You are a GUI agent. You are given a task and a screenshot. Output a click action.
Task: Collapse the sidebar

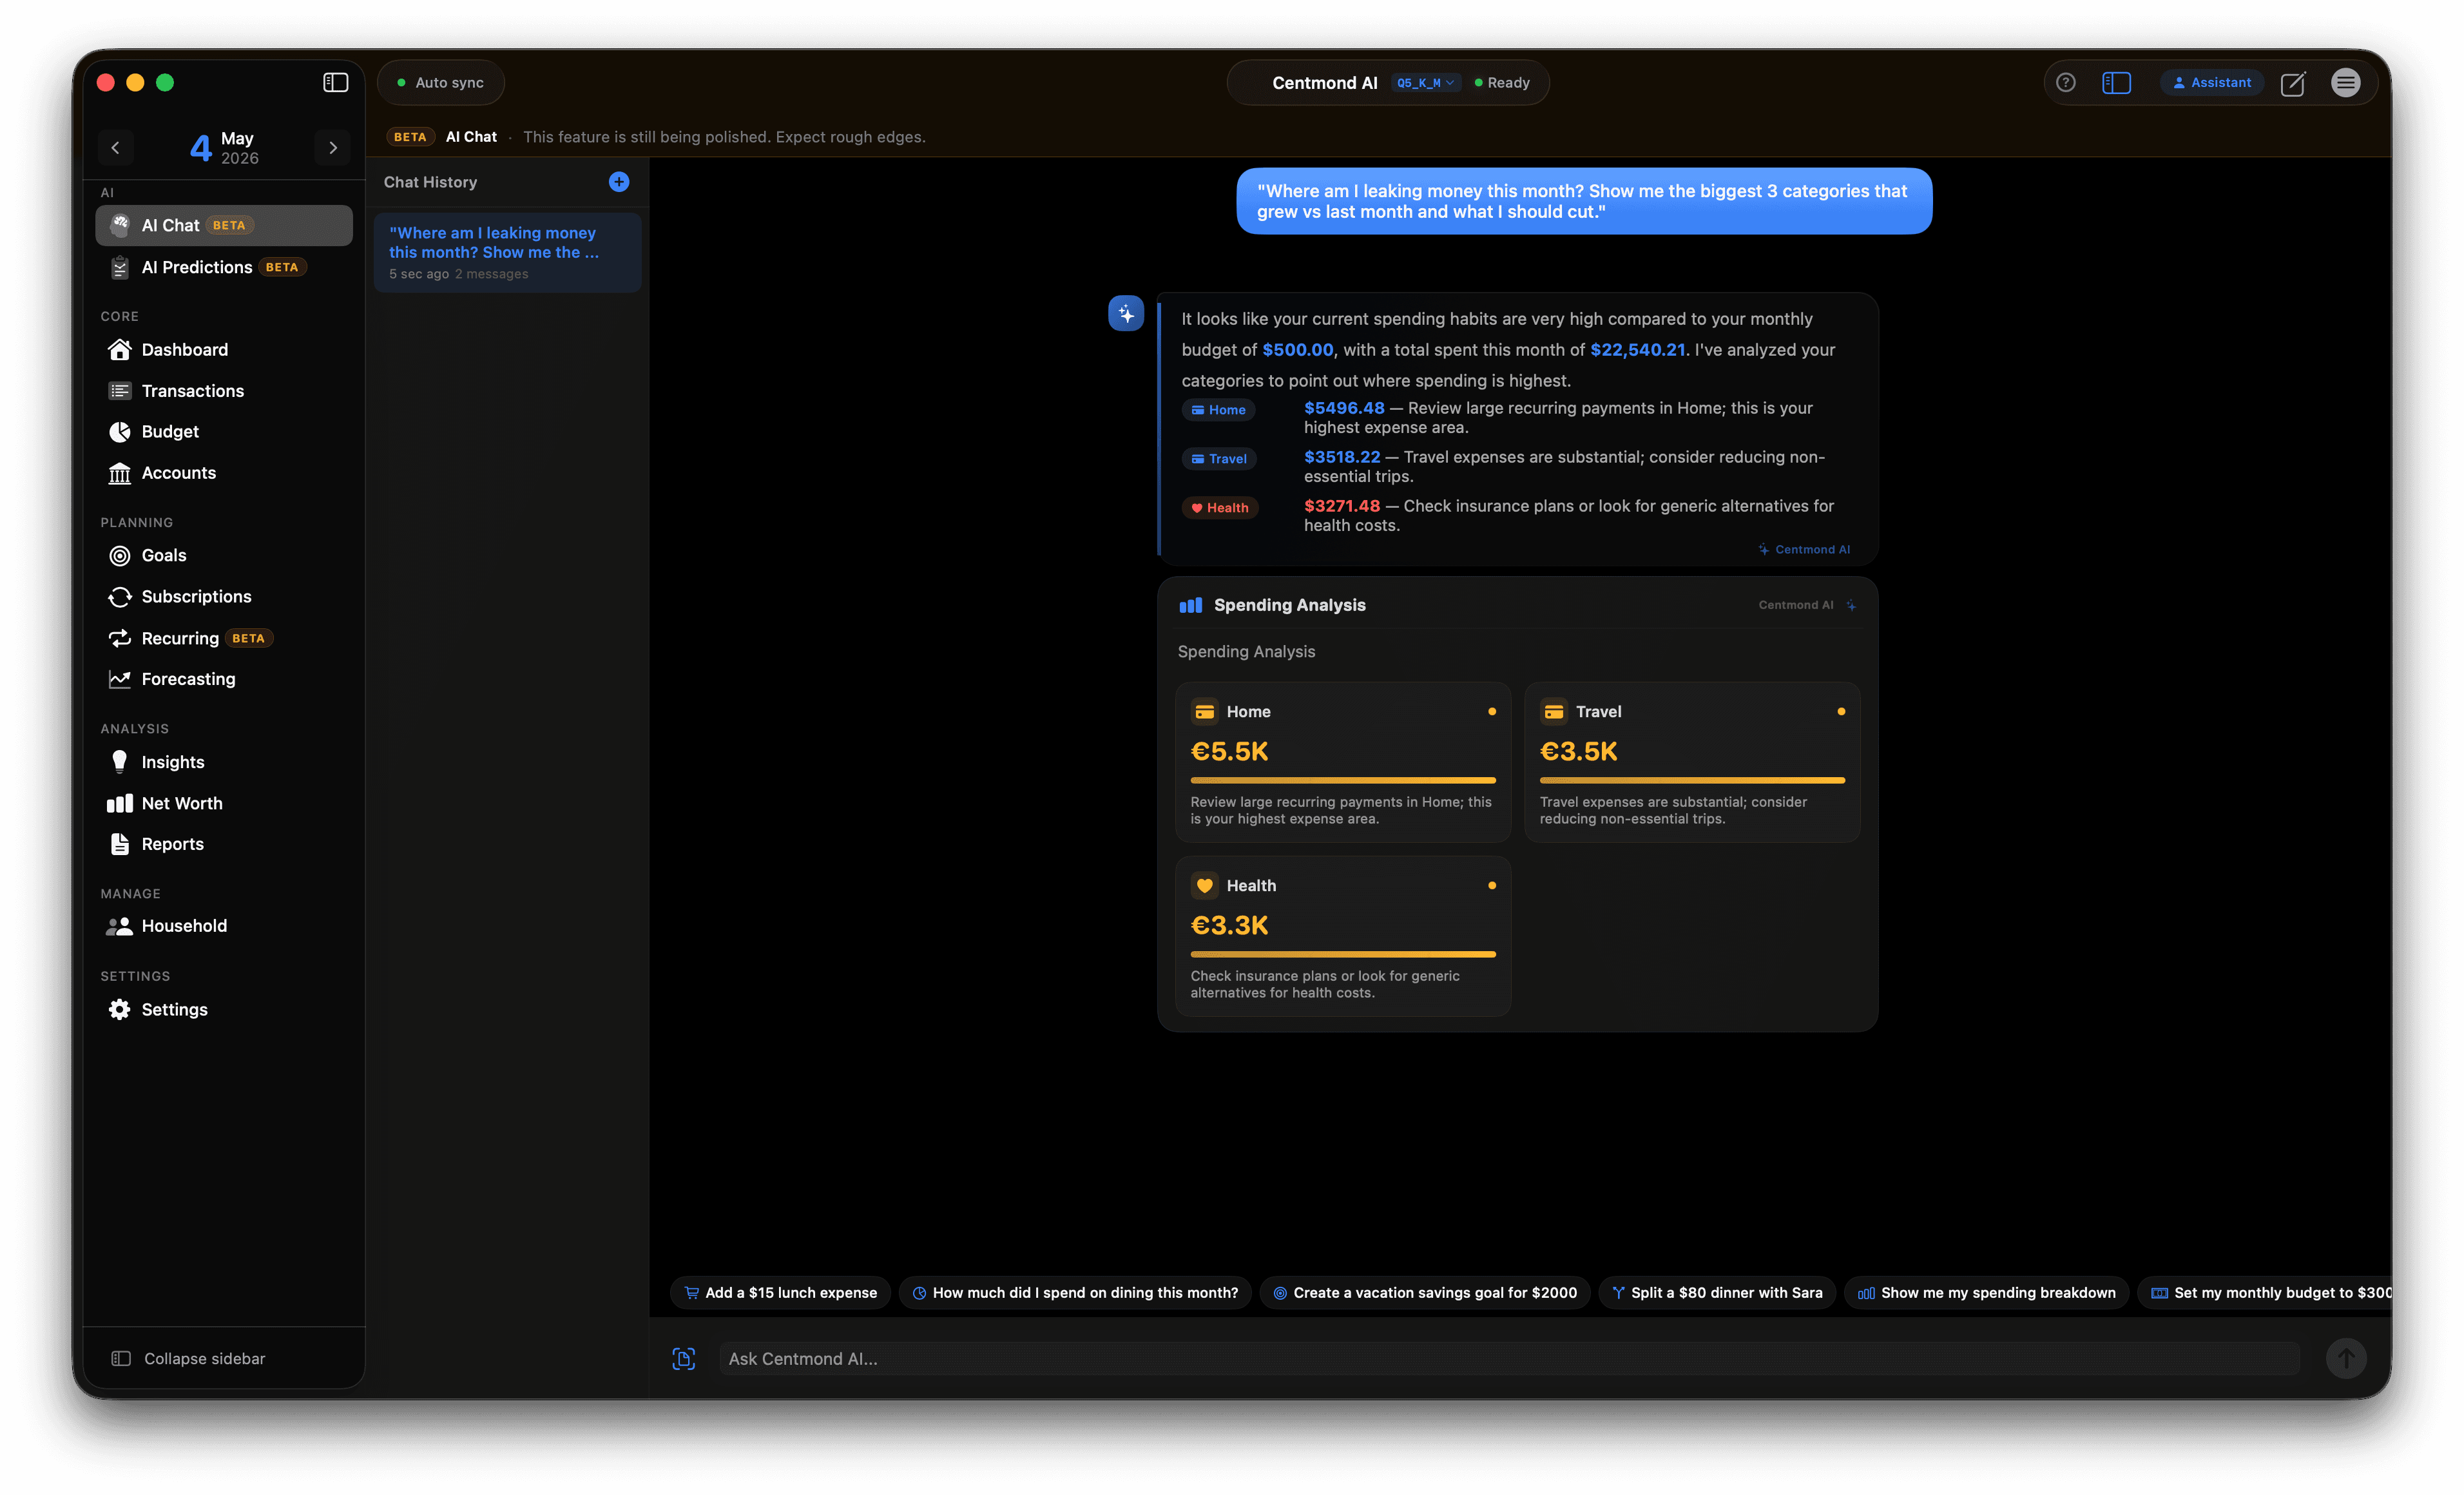click(x=188, y=1358)
